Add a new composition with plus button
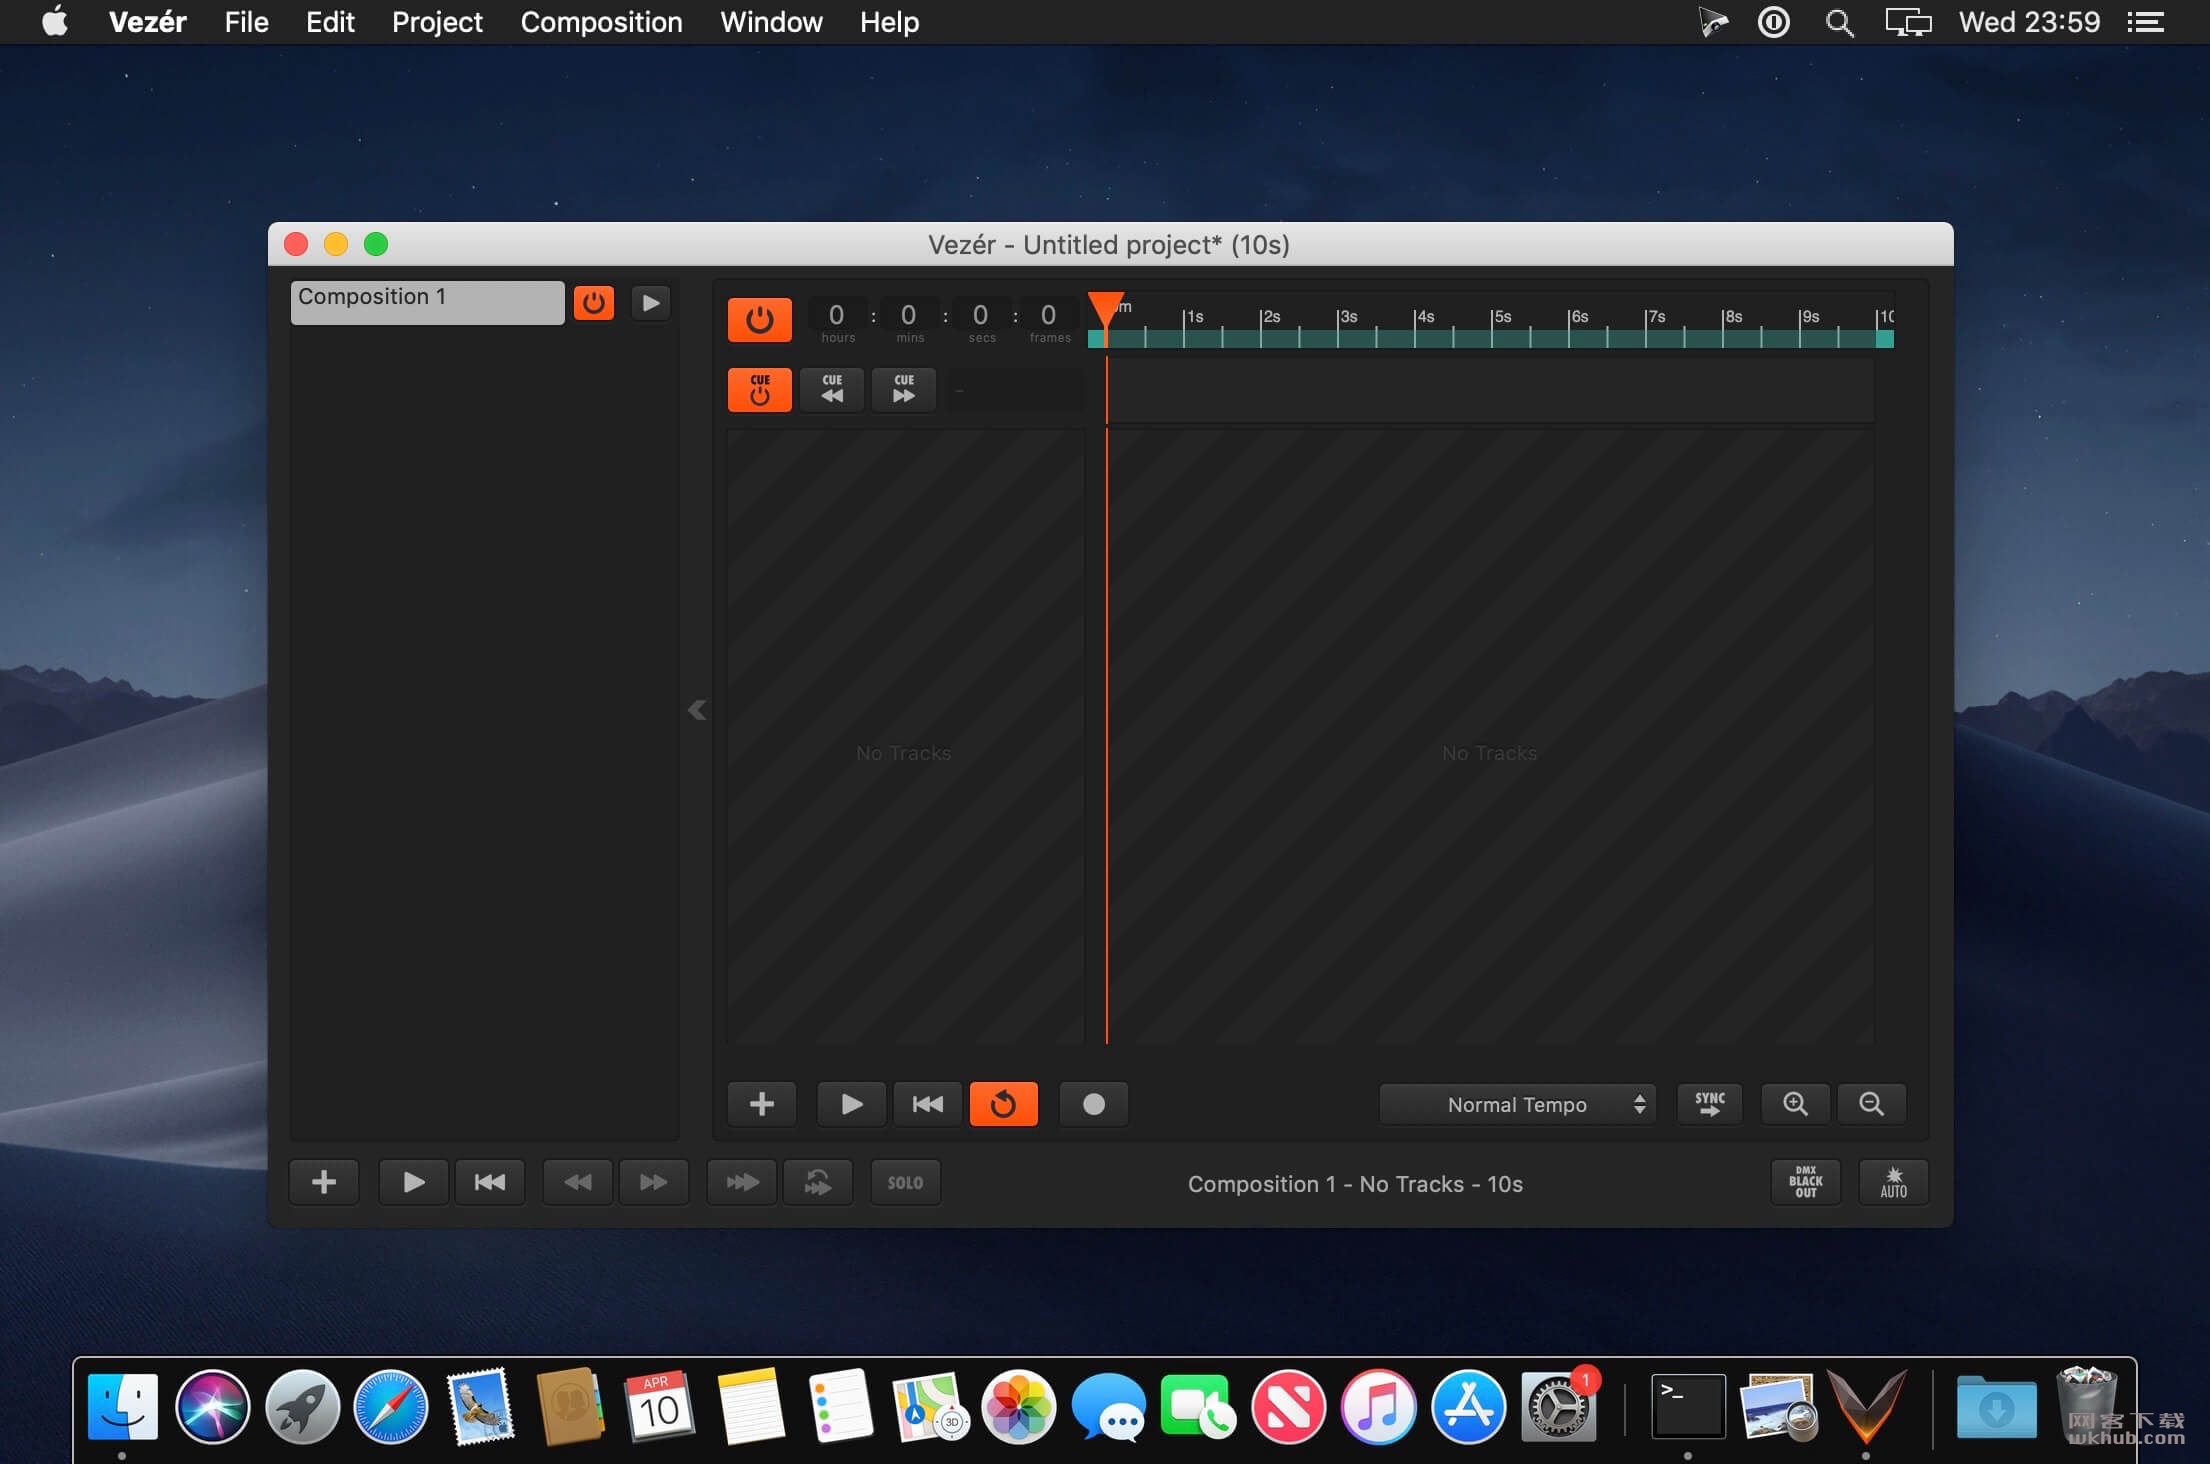The width and height of the screenshot is (2210, 1464). click(324, 1182)
